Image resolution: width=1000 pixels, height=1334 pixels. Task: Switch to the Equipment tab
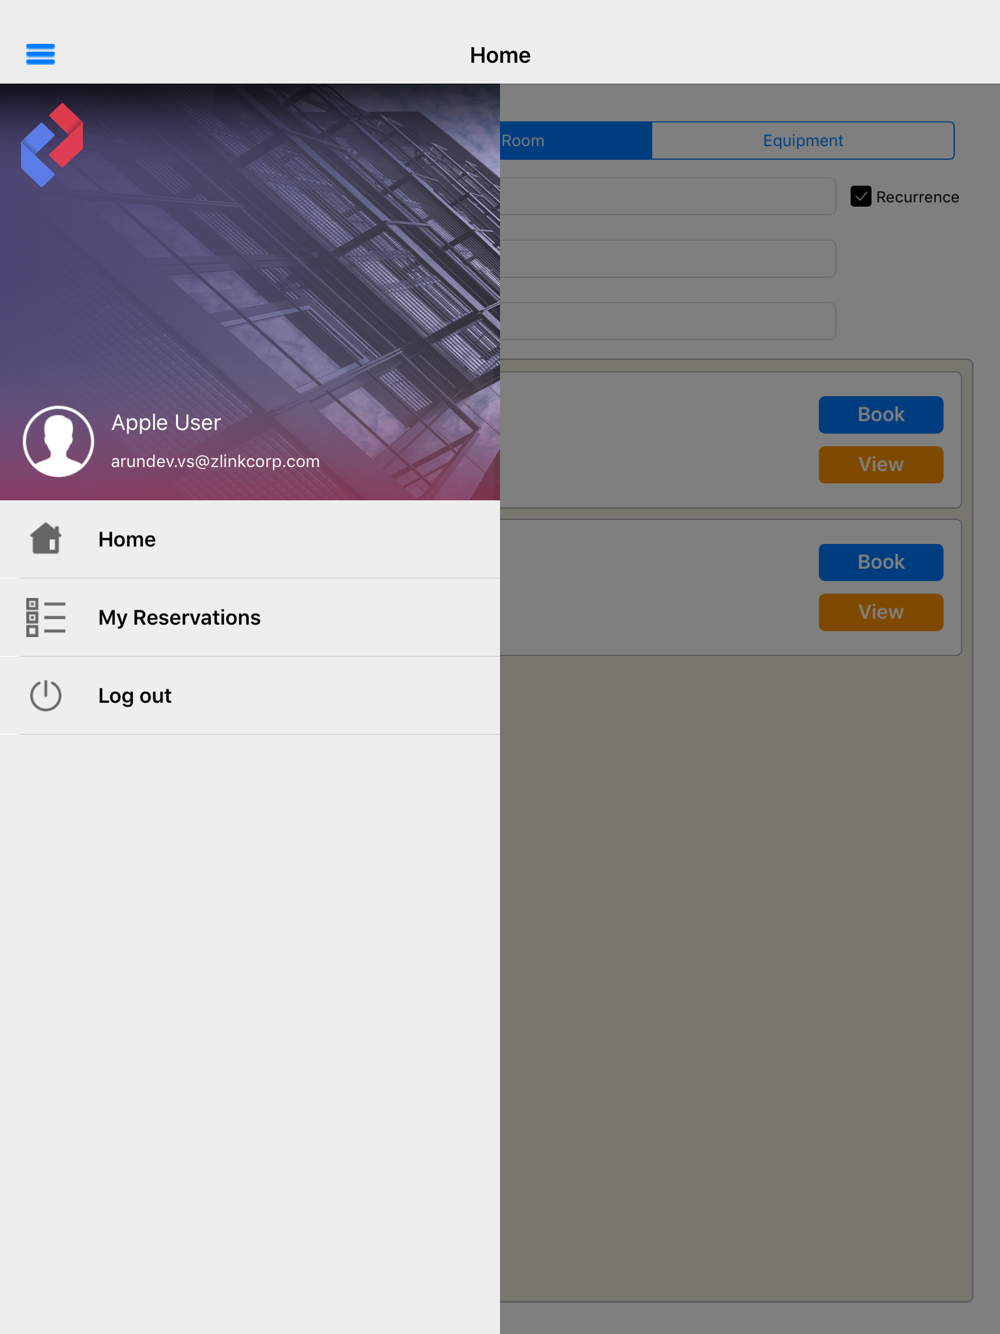[x=803, y=140]
